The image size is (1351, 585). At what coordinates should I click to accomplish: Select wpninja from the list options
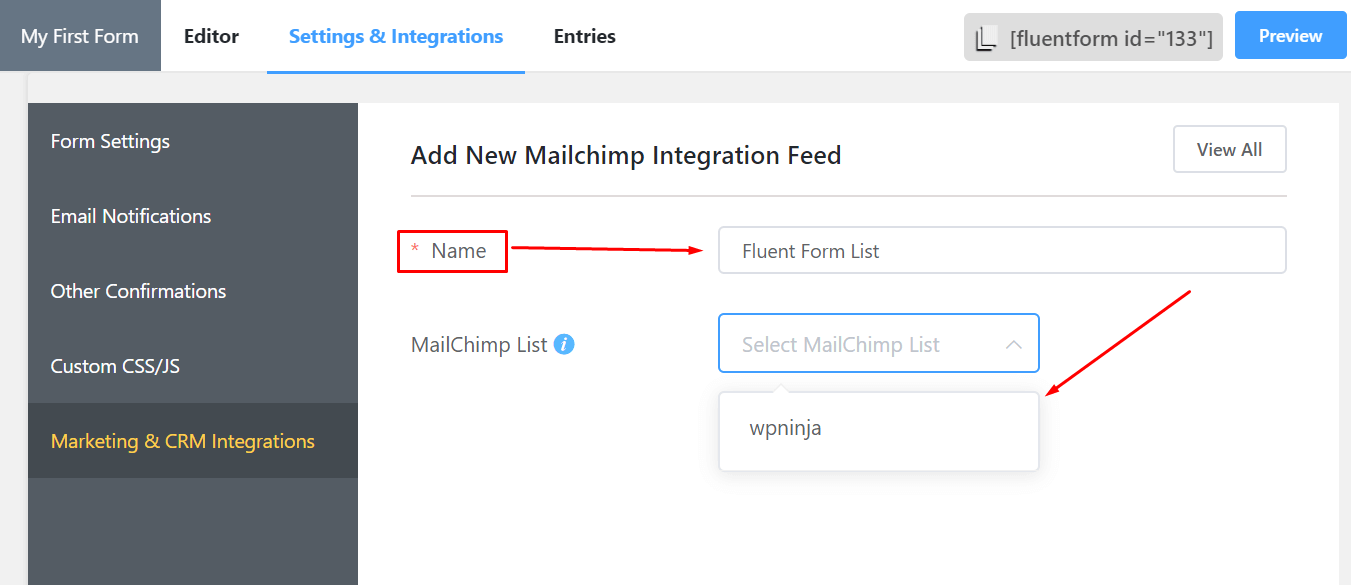coord(785,428)
